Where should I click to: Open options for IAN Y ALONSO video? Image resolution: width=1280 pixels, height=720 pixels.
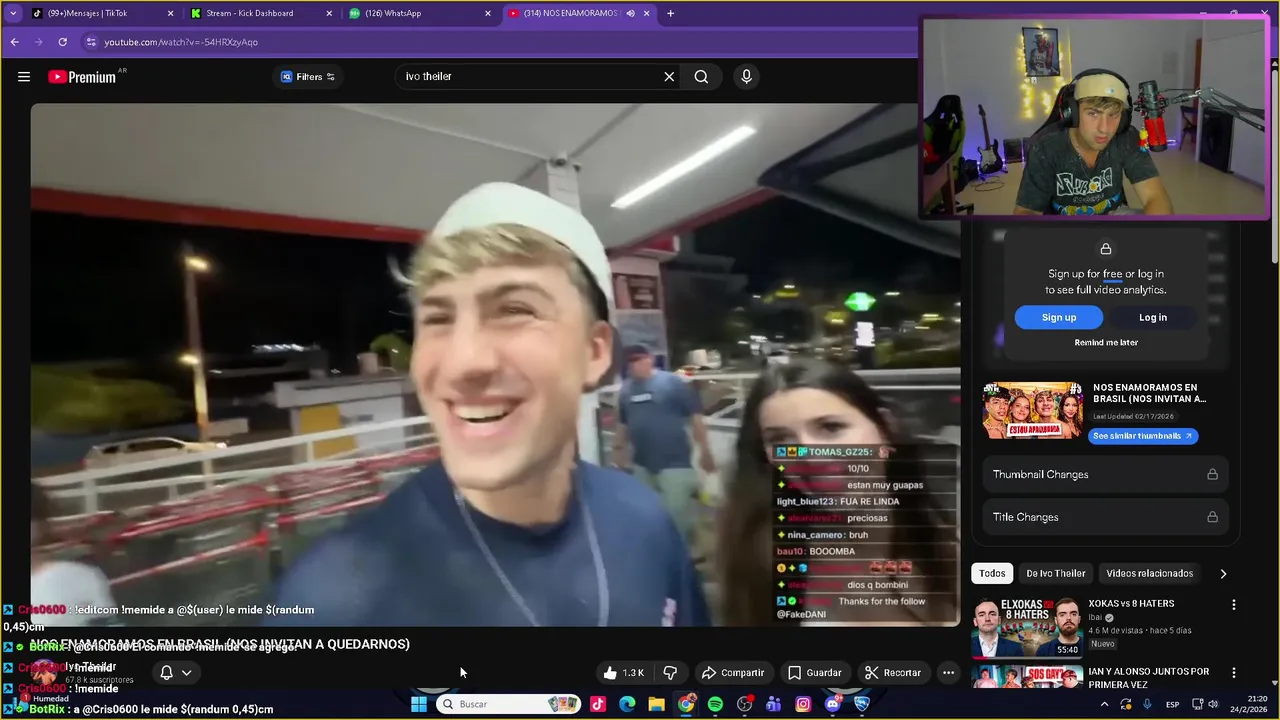tap(1233, 673)
